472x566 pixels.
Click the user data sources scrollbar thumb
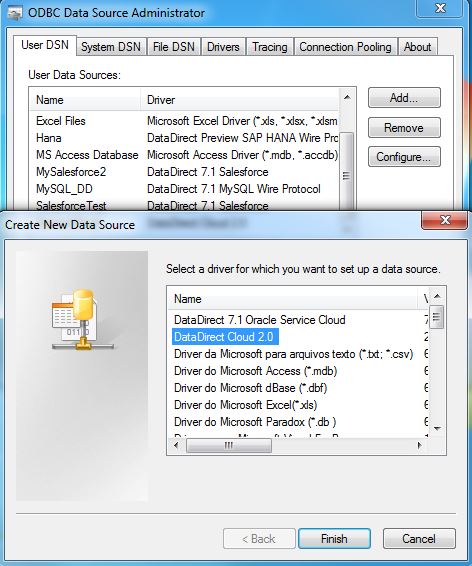[x=347, y=170]
